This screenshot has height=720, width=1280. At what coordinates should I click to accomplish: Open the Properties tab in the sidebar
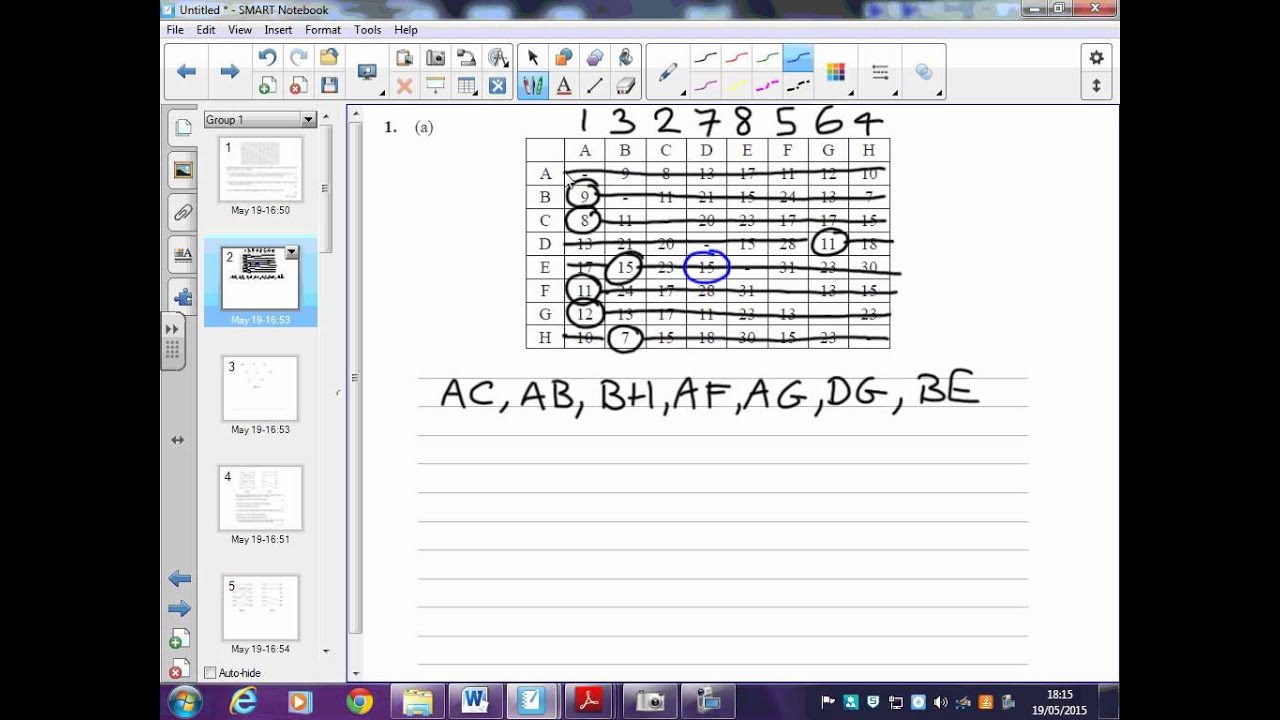(183, 254)
